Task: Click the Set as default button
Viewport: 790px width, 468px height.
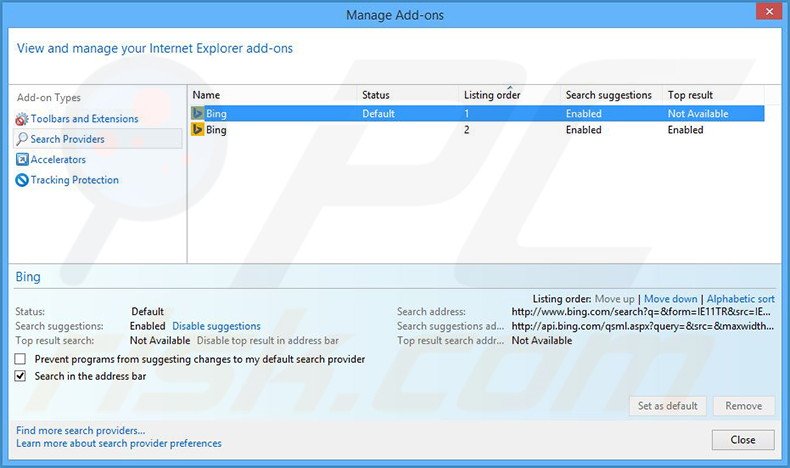Action: (x=668, y=406)
